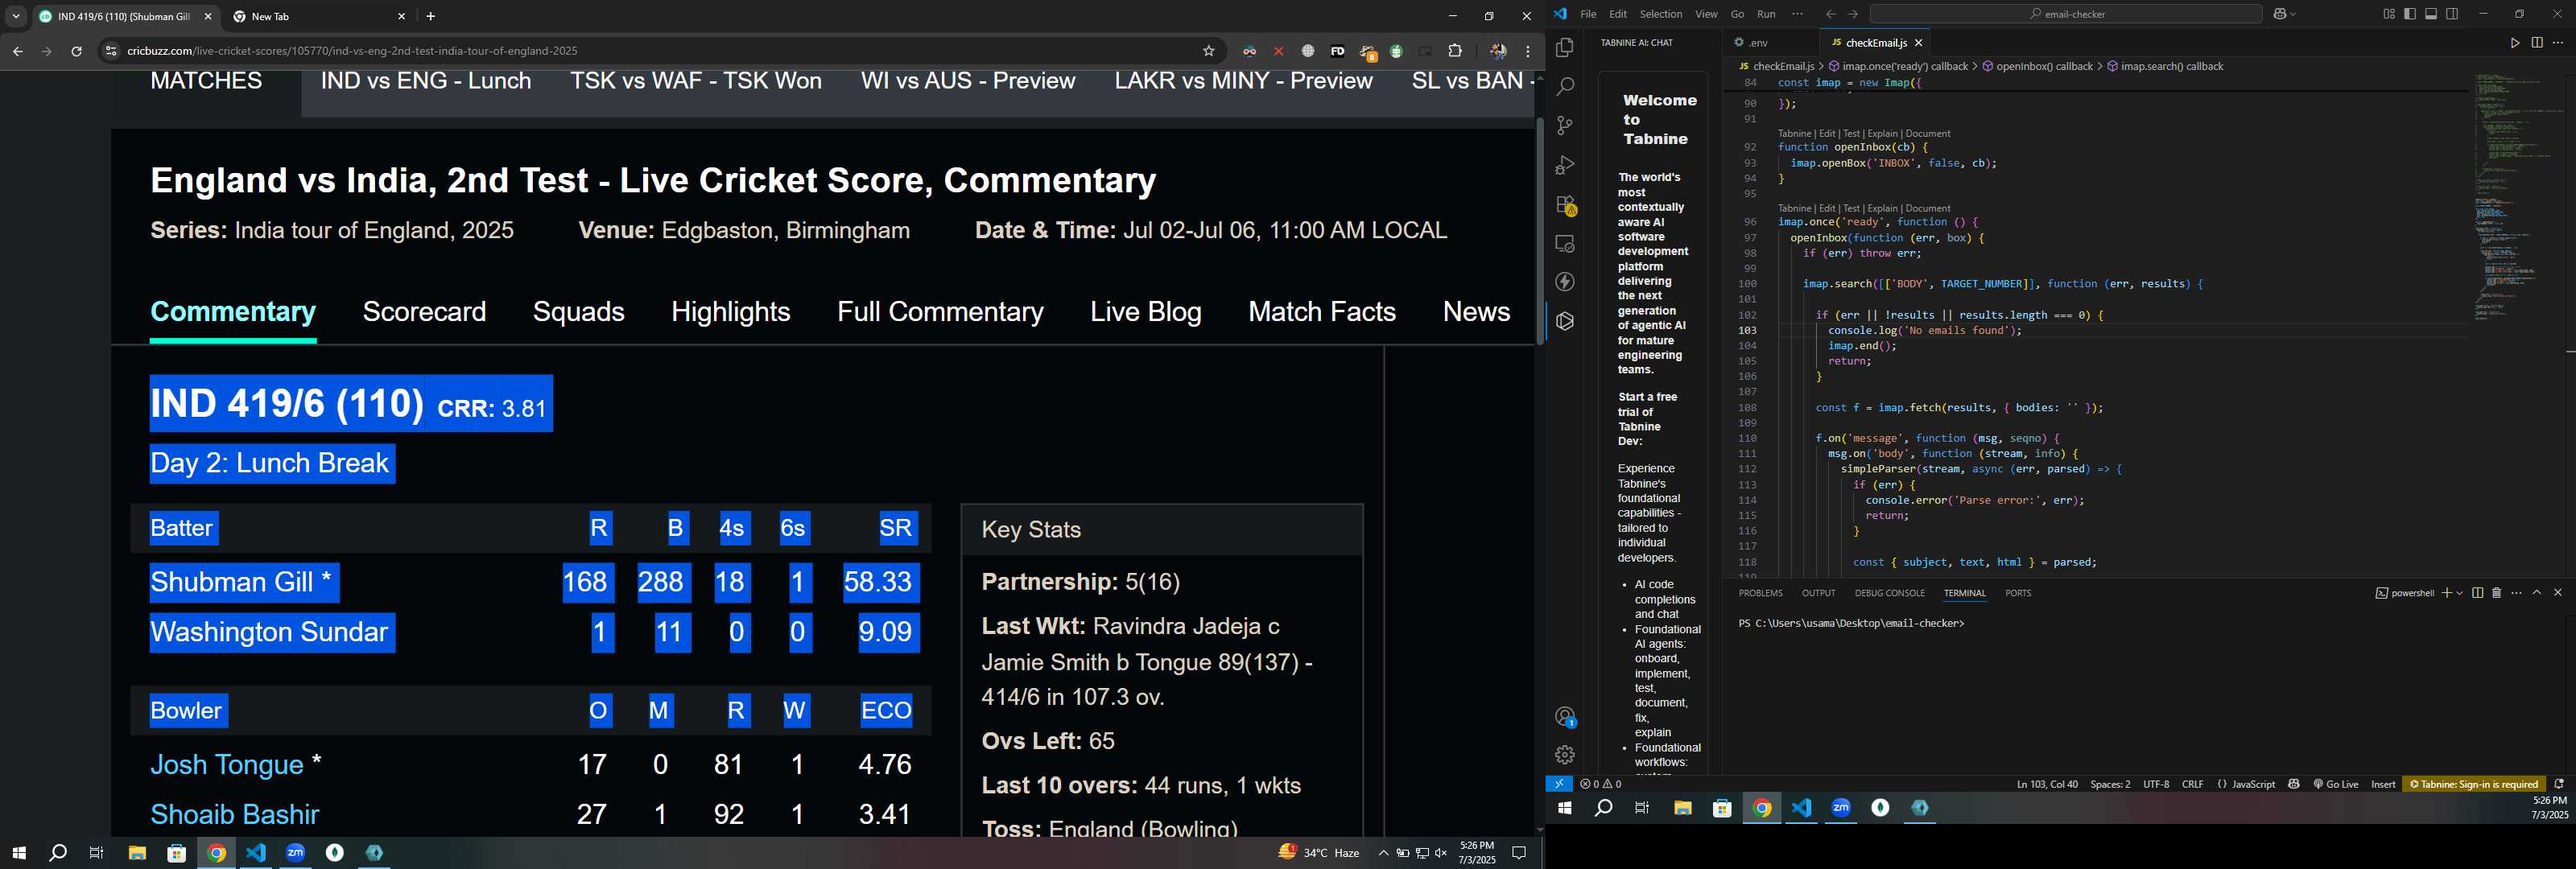This screenshot has height=869, width=2576.
Task: Go back in VS Code navigation history
Action: tap(1830, 14)
